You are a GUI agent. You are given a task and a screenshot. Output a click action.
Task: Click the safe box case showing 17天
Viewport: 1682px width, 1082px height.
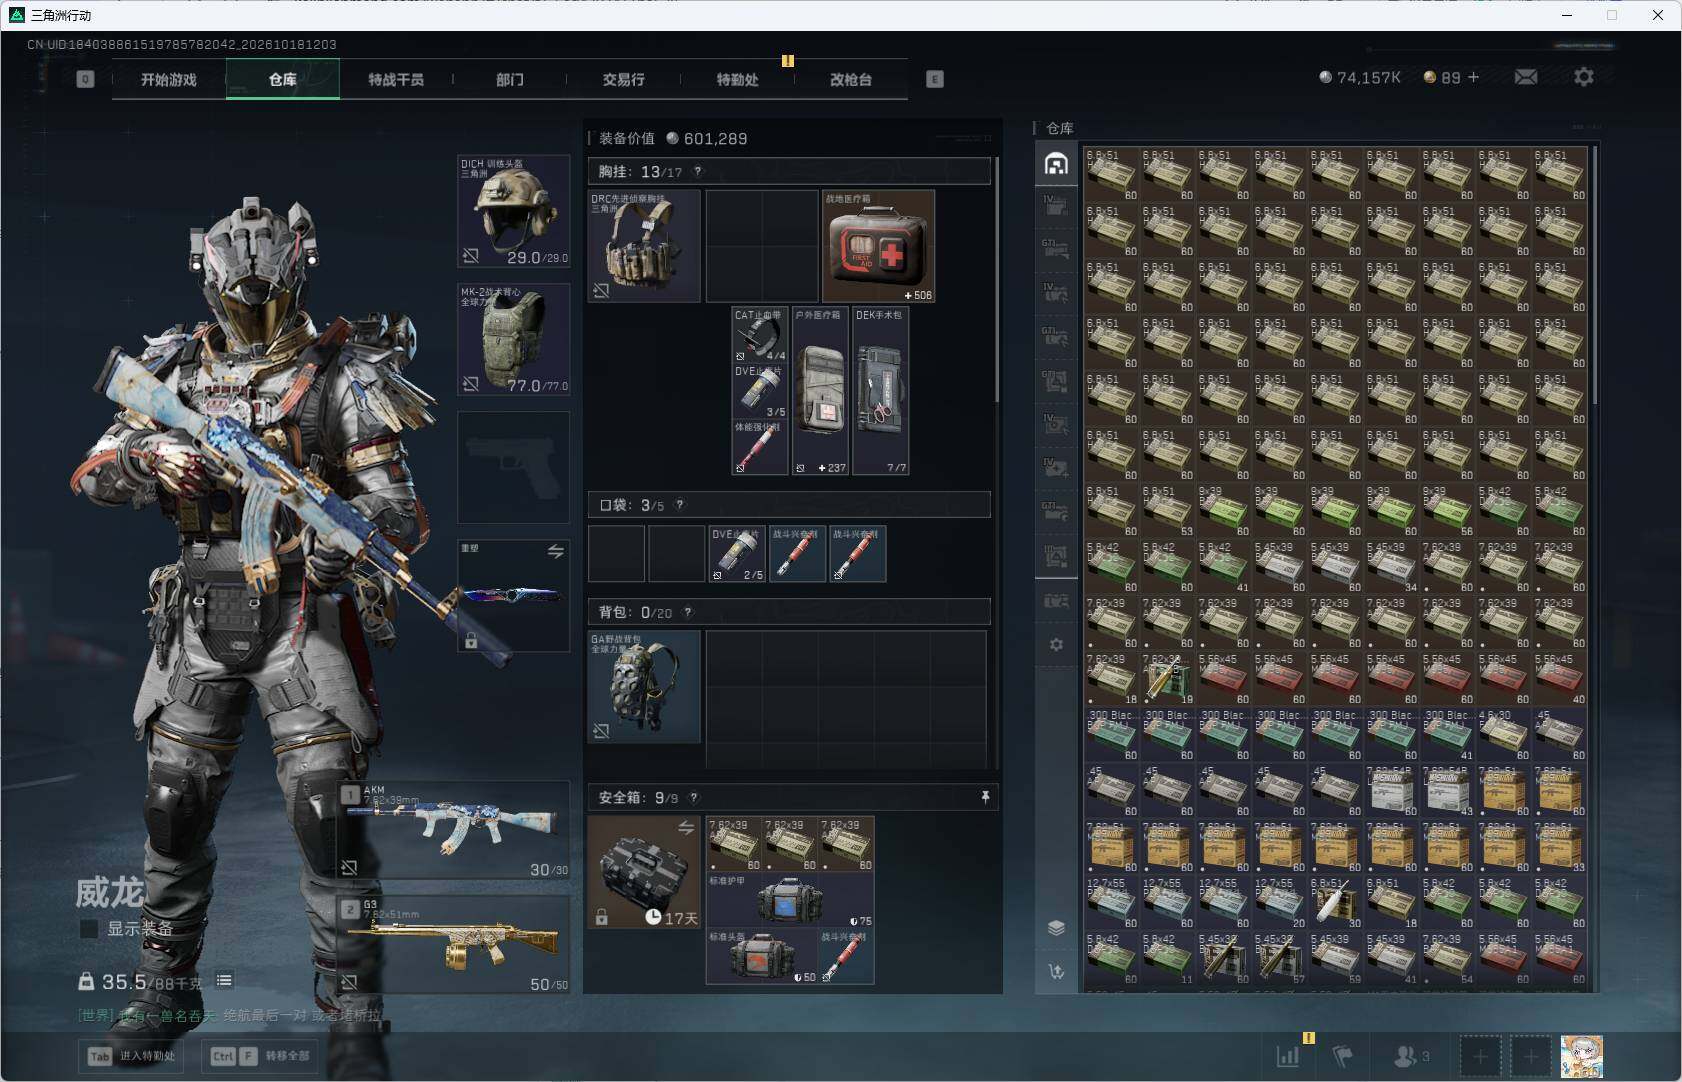pos(644,872)
